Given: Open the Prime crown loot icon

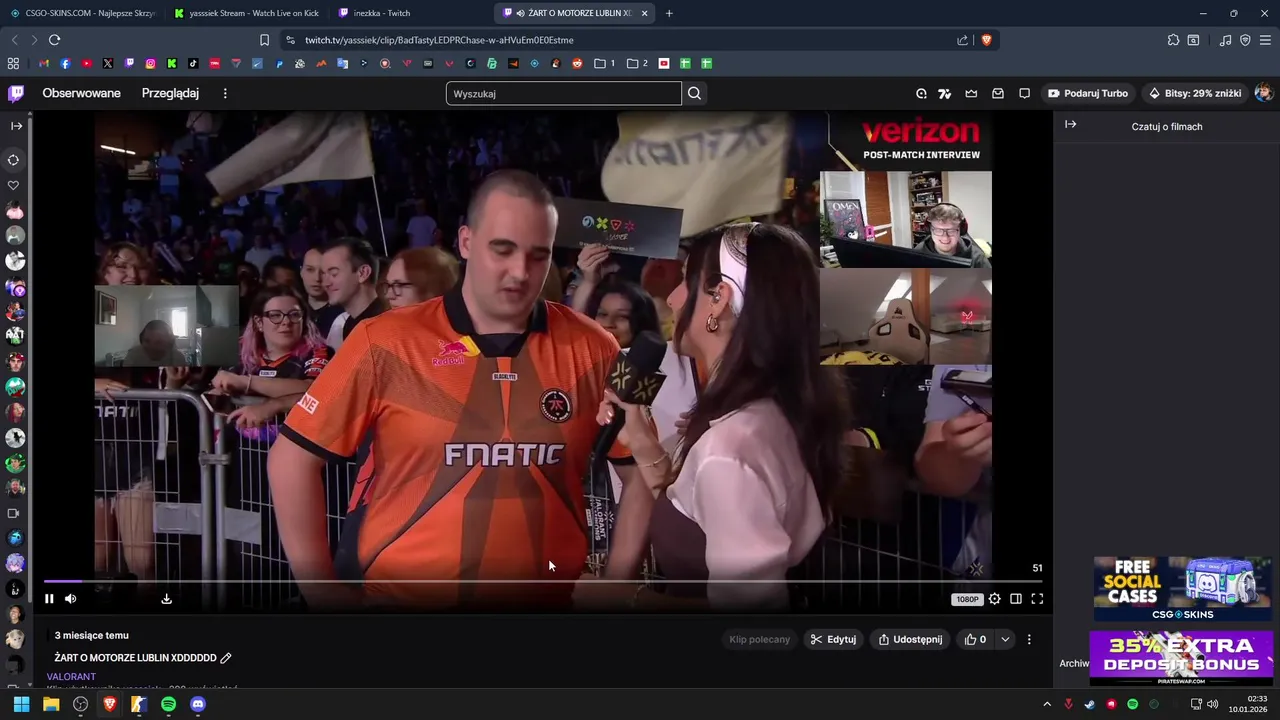Looking at the screenshot, I should coord(971,94).
